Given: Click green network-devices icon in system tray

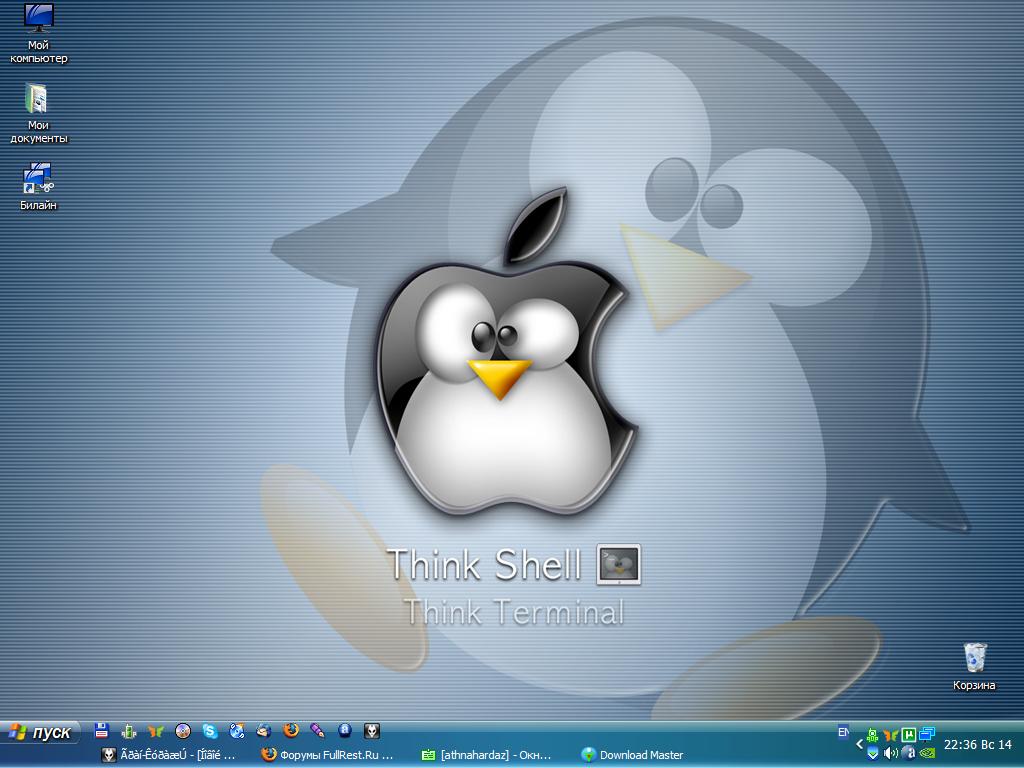Looking at the screenshot, I should click(x=872, y=735).
